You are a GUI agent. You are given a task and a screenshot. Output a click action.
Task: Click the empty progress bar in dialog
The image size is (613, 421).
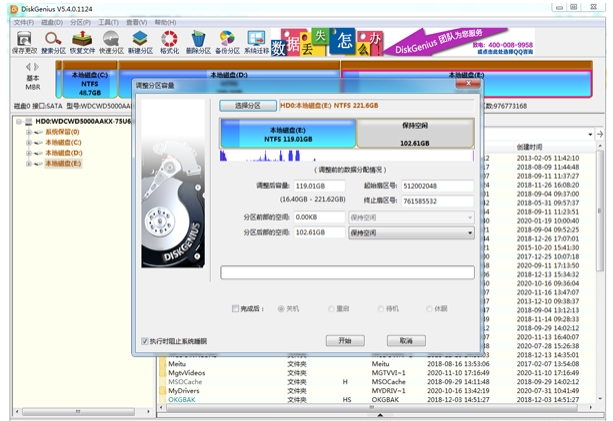click(348, 272)
